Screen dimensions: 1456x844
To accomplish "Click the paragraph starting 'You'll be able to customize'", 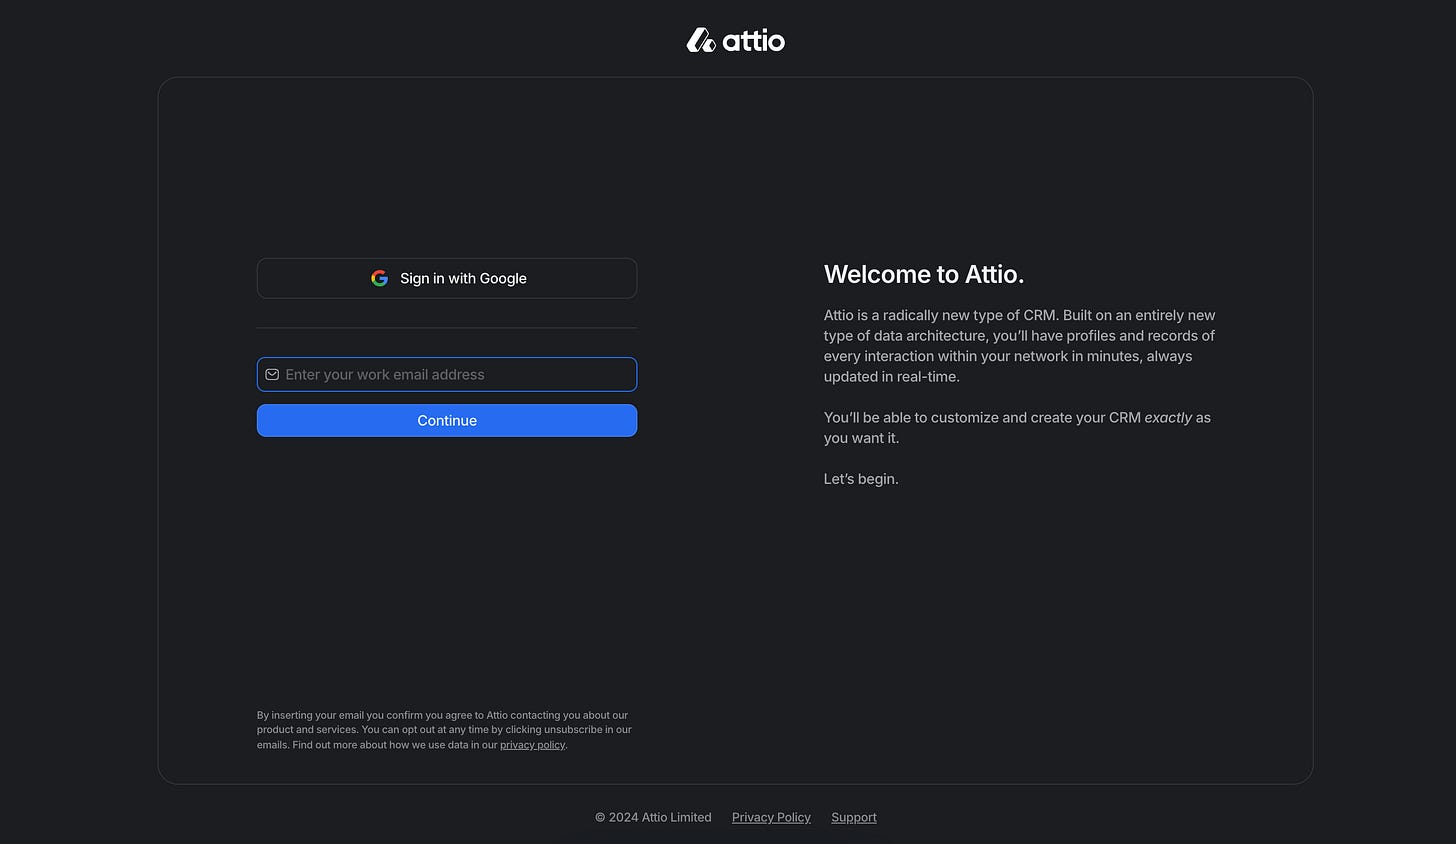I will coord(1017,428).
